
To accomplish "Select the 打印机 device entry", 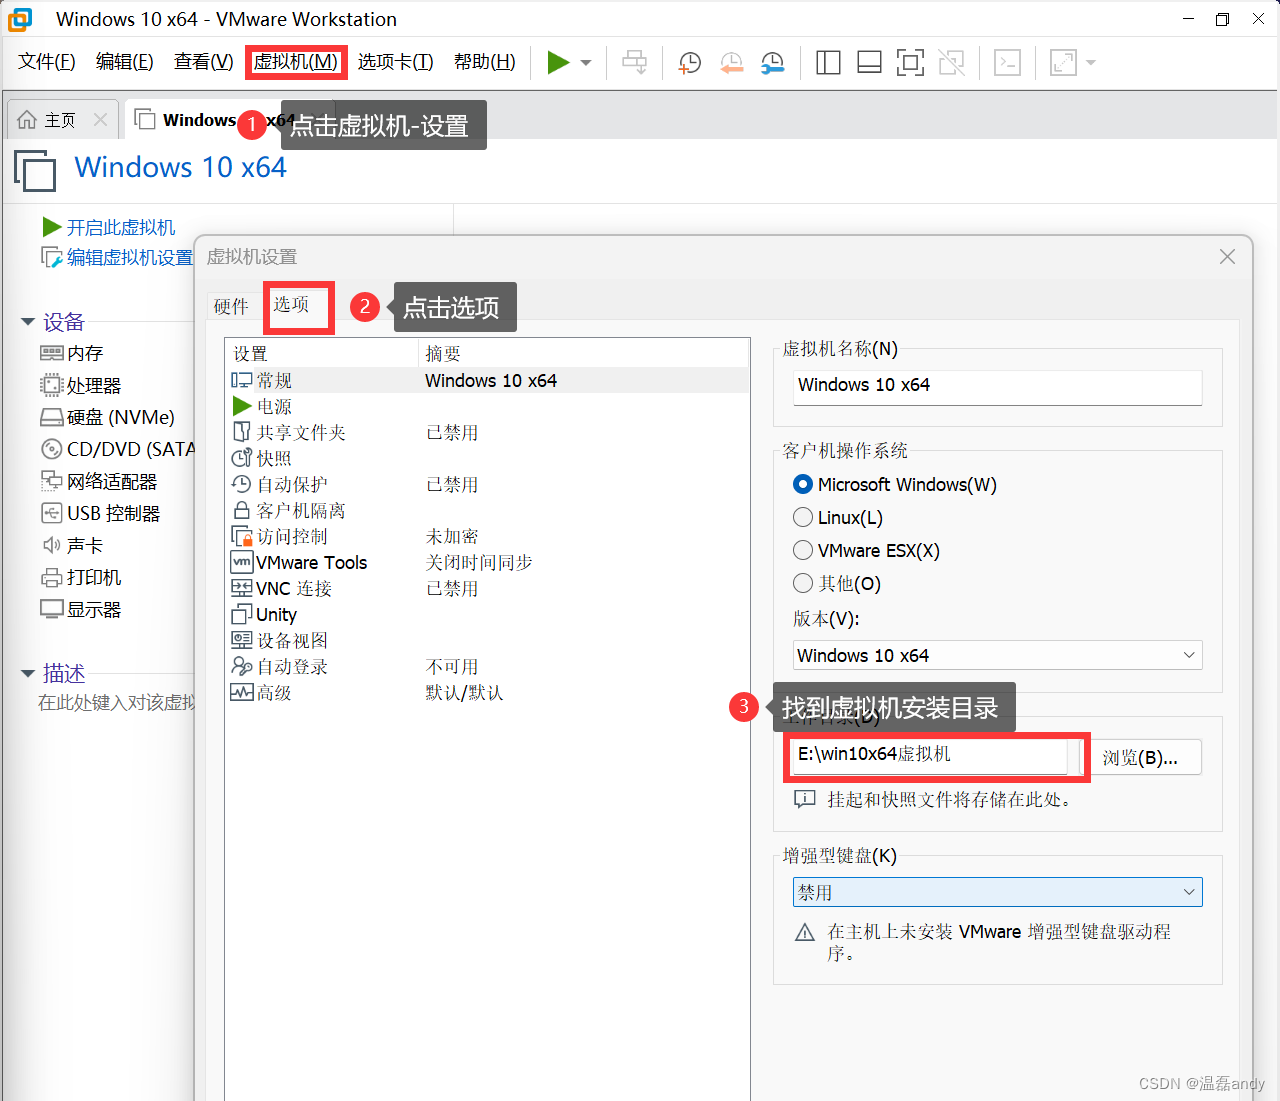I will point(80,577).
